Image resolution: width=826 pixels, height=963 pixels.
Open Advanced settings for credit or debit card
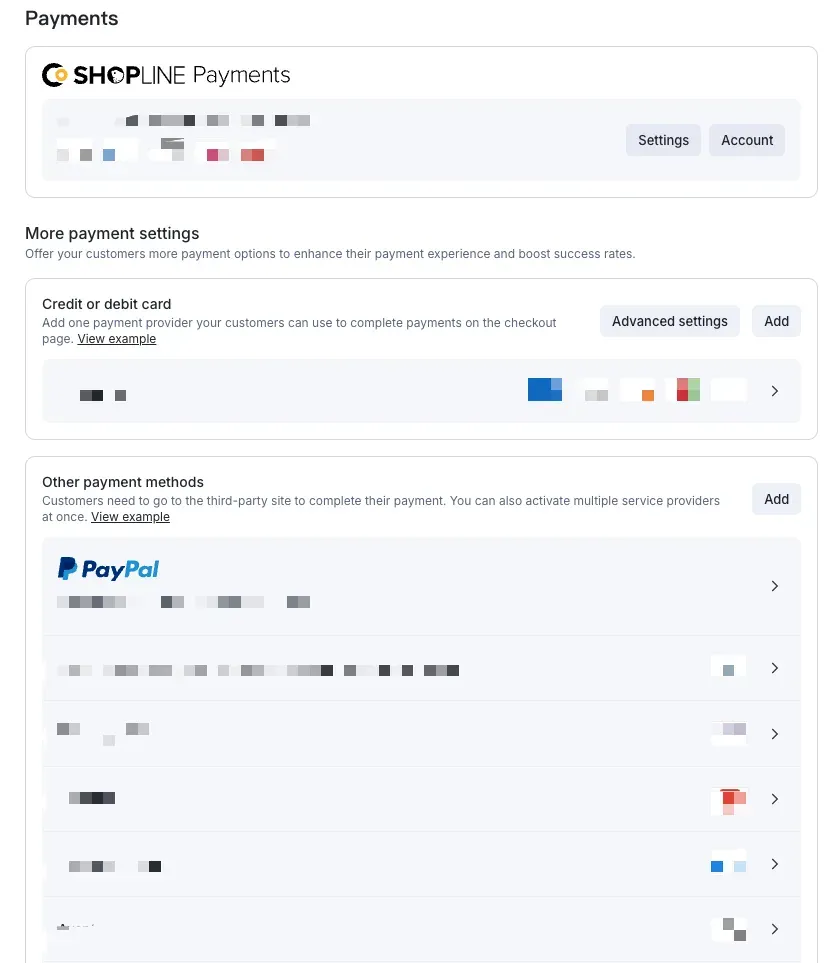coord(669,321)
